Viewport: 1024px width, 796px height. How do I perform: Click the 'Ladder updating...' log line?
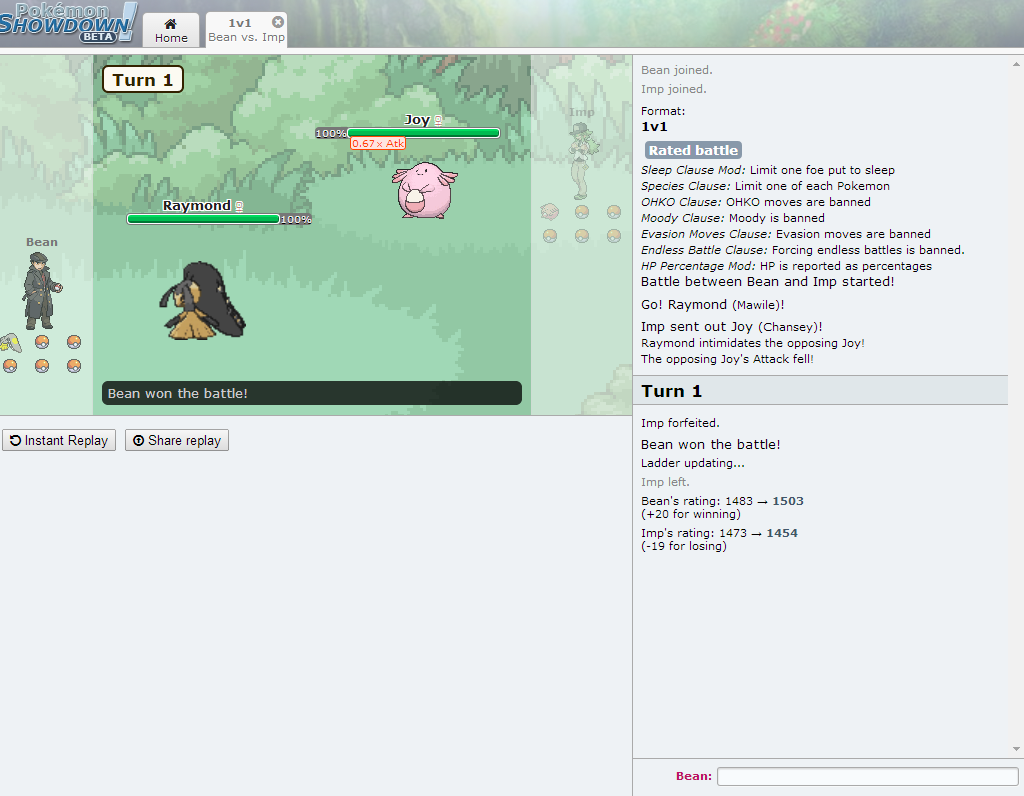tap(692, 463)
